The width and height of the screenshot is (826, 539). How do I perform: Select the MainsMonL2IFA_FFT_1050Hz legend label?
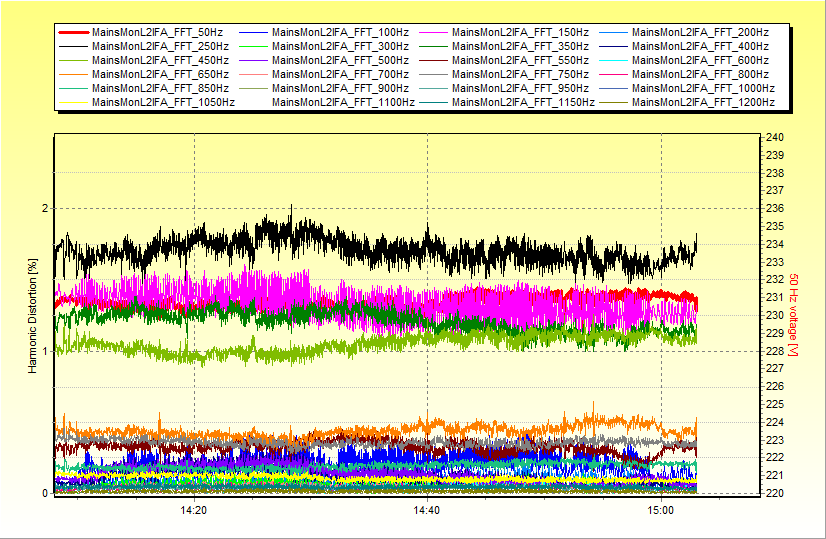click(164, 102)
